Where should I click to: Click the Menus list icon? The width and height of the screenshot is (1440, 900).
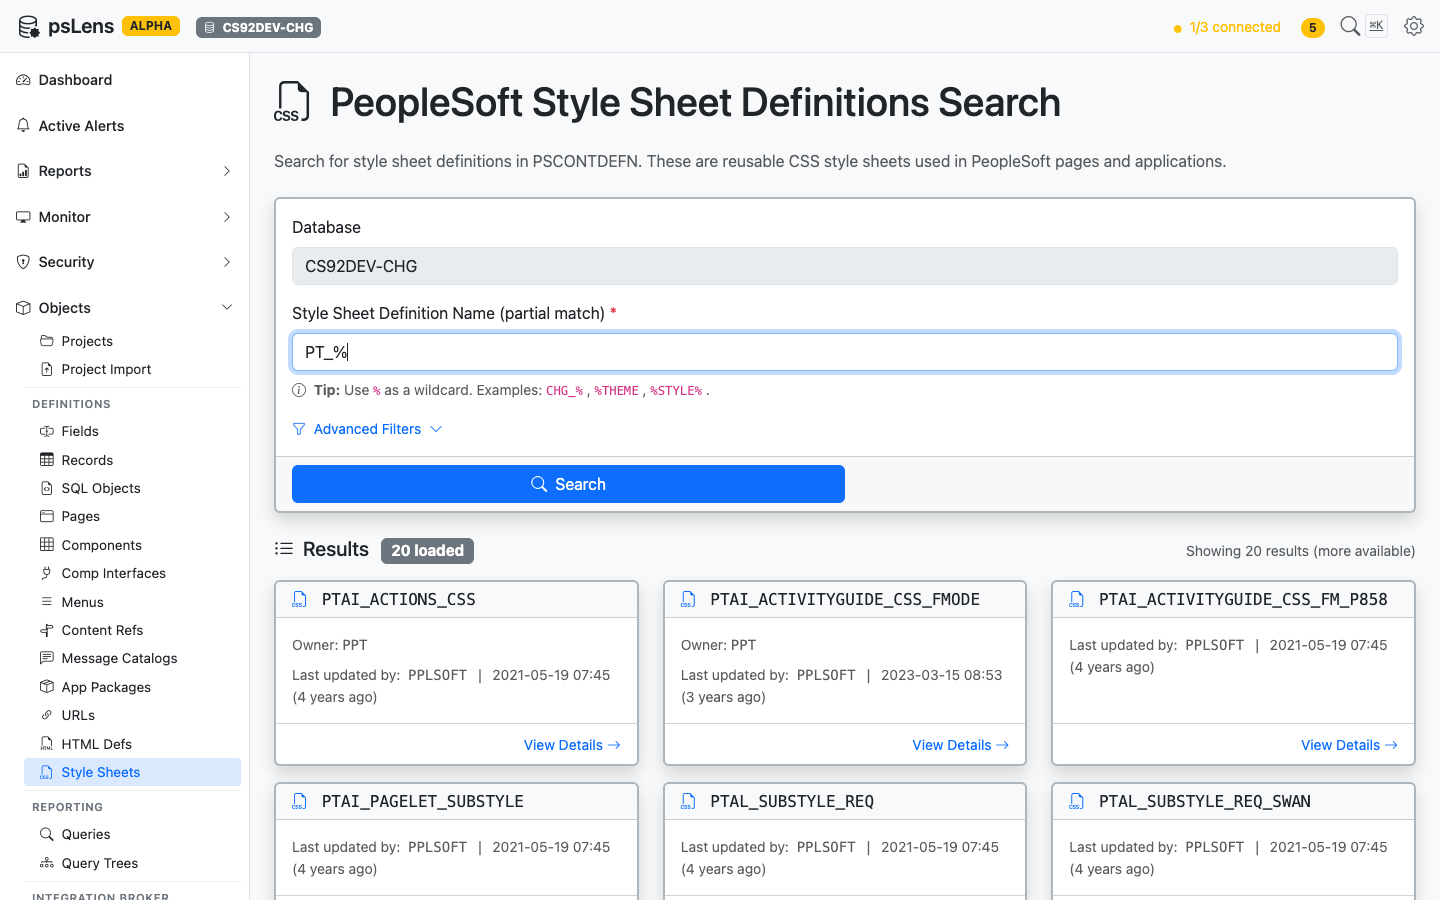(x=47, y=602)
